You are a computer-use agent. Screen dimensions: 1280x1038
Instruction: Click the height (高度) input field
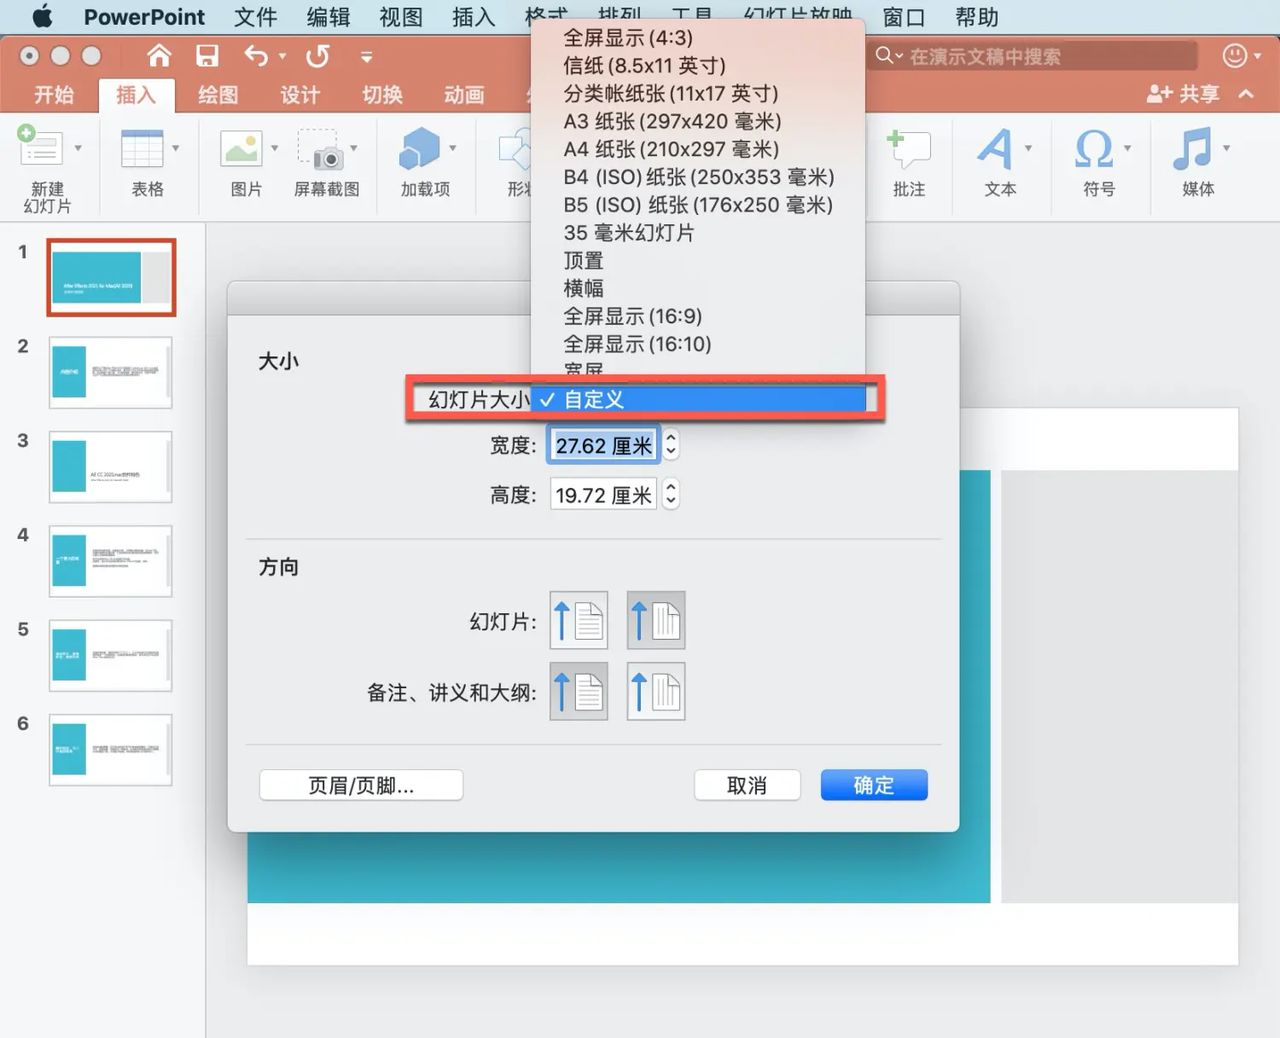(603, 495)
